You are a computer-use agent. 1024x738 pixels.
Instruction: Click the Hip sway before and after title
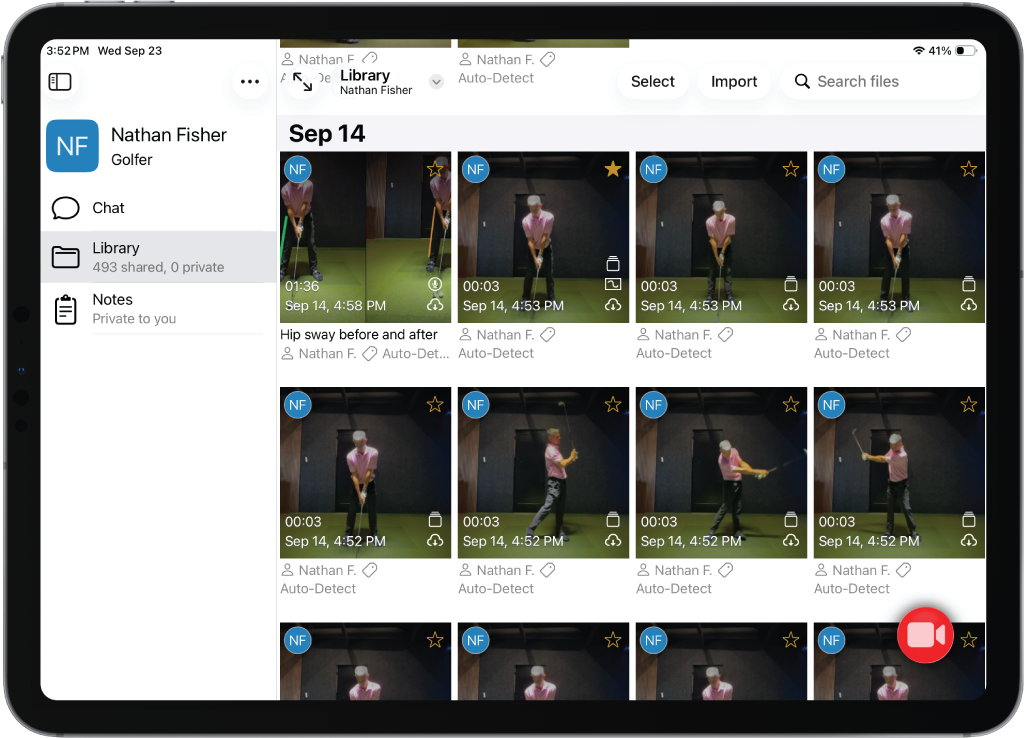tap(359, 334)
